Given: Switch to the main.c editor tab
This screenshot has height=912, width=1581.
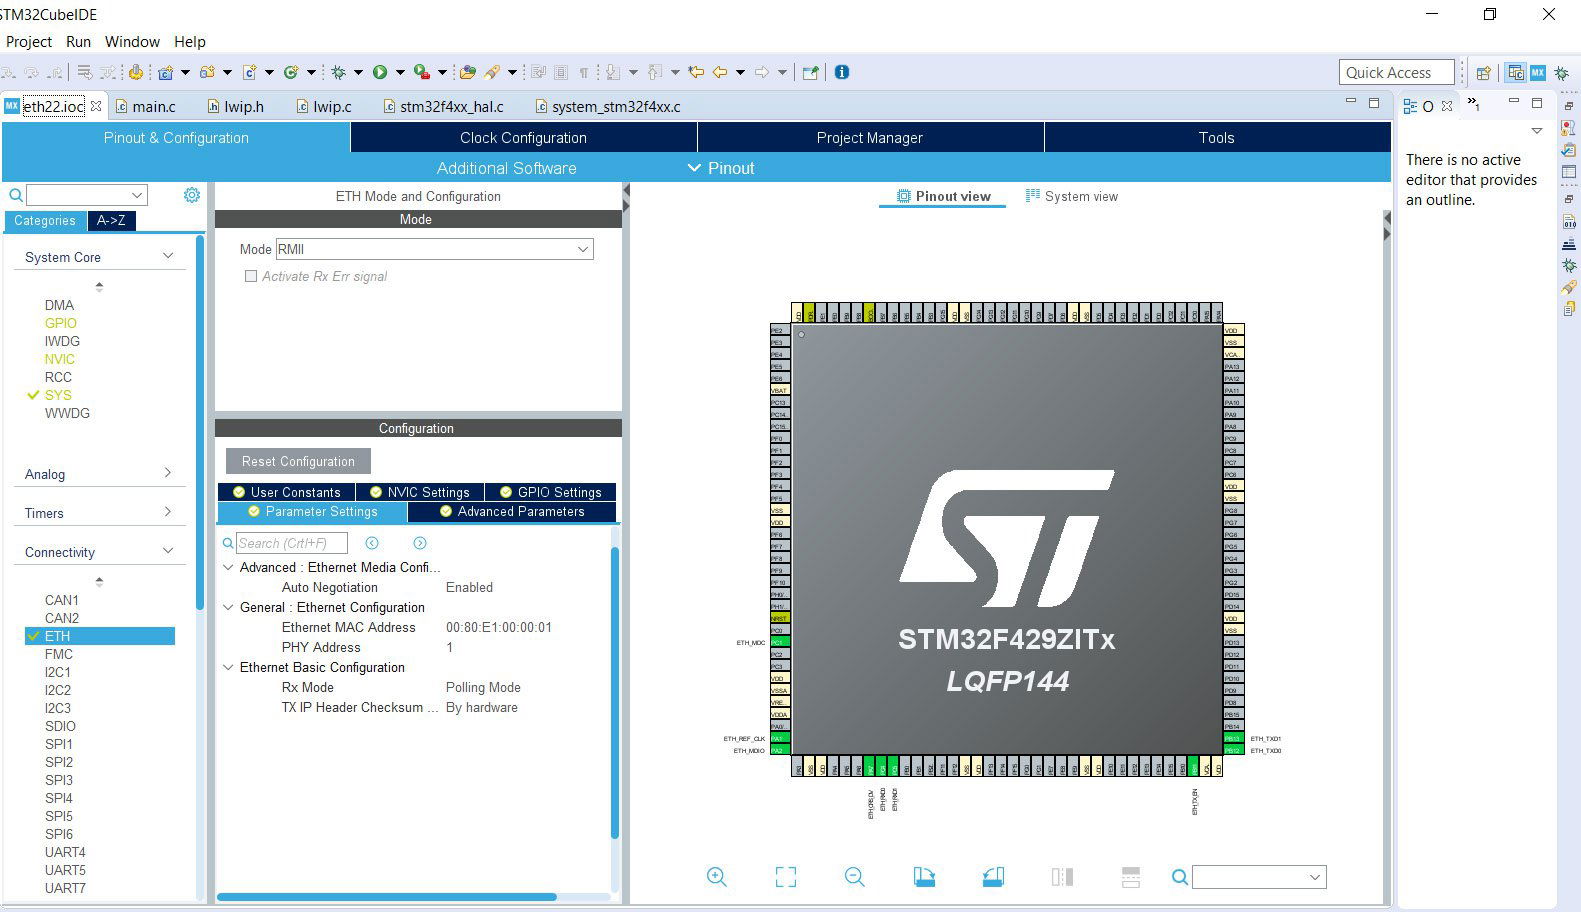Looking at the screenshot, I should 146,106.
